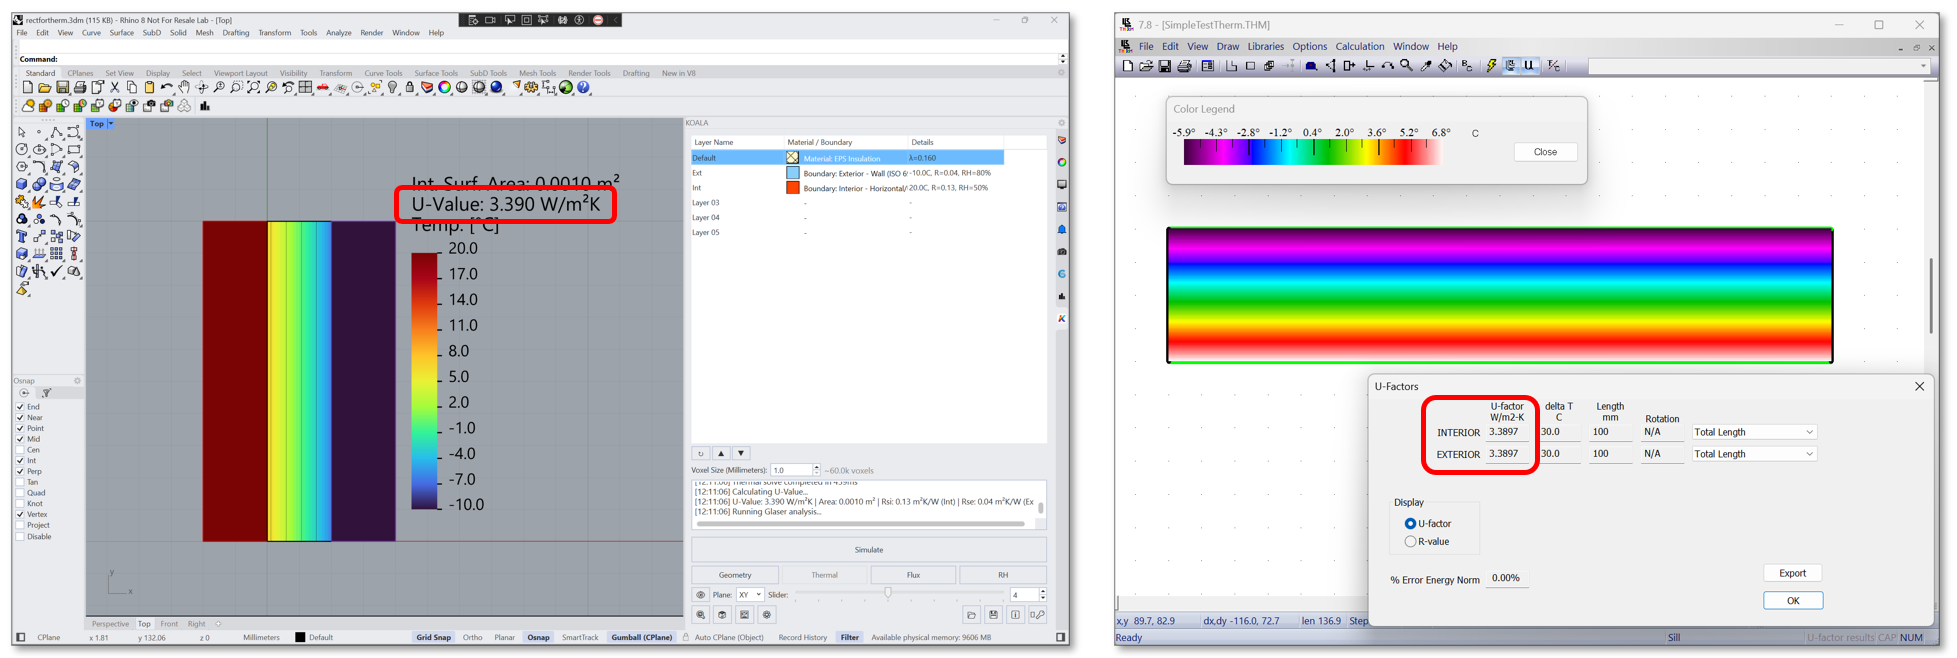Switch to the Perspective viewport tab

click(110, 624)
